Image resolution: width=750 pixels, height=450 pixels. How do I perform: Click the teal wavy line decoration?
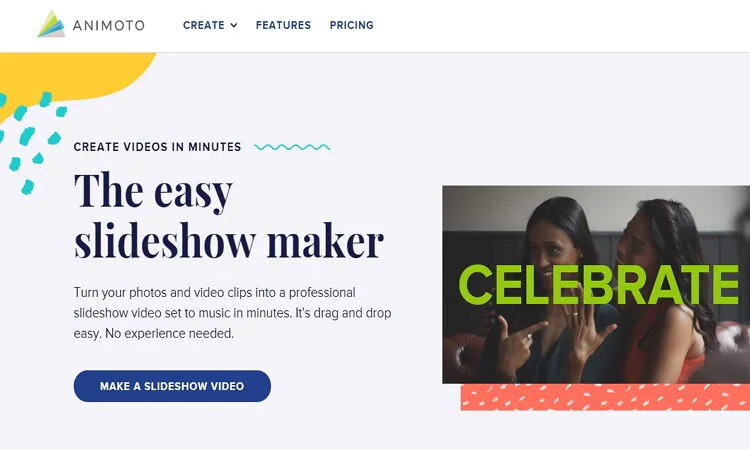click(292, 147)
